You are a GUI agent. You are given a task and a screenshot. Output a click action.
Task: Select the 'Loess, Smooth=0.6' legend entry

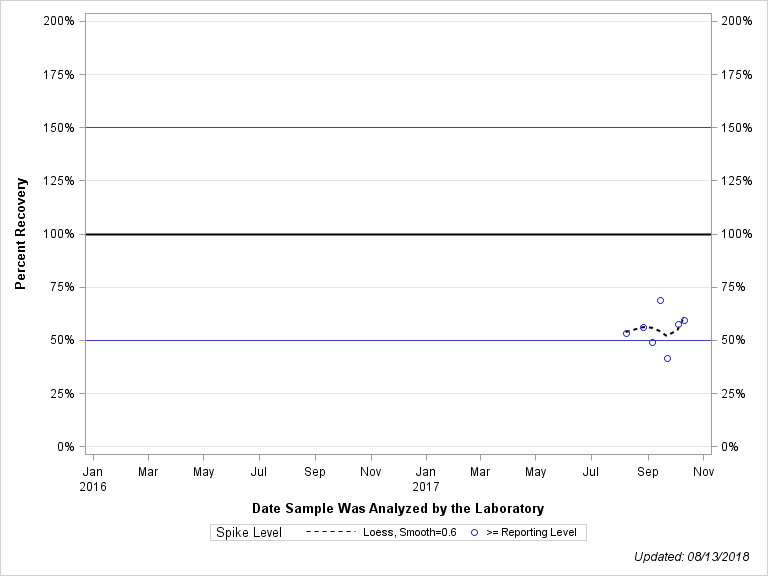(409, 532)
